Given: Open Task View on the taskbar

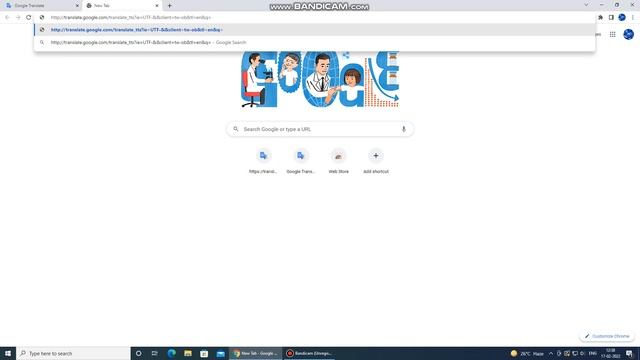Looking at the screenshot, I should (x=155, y=353).
